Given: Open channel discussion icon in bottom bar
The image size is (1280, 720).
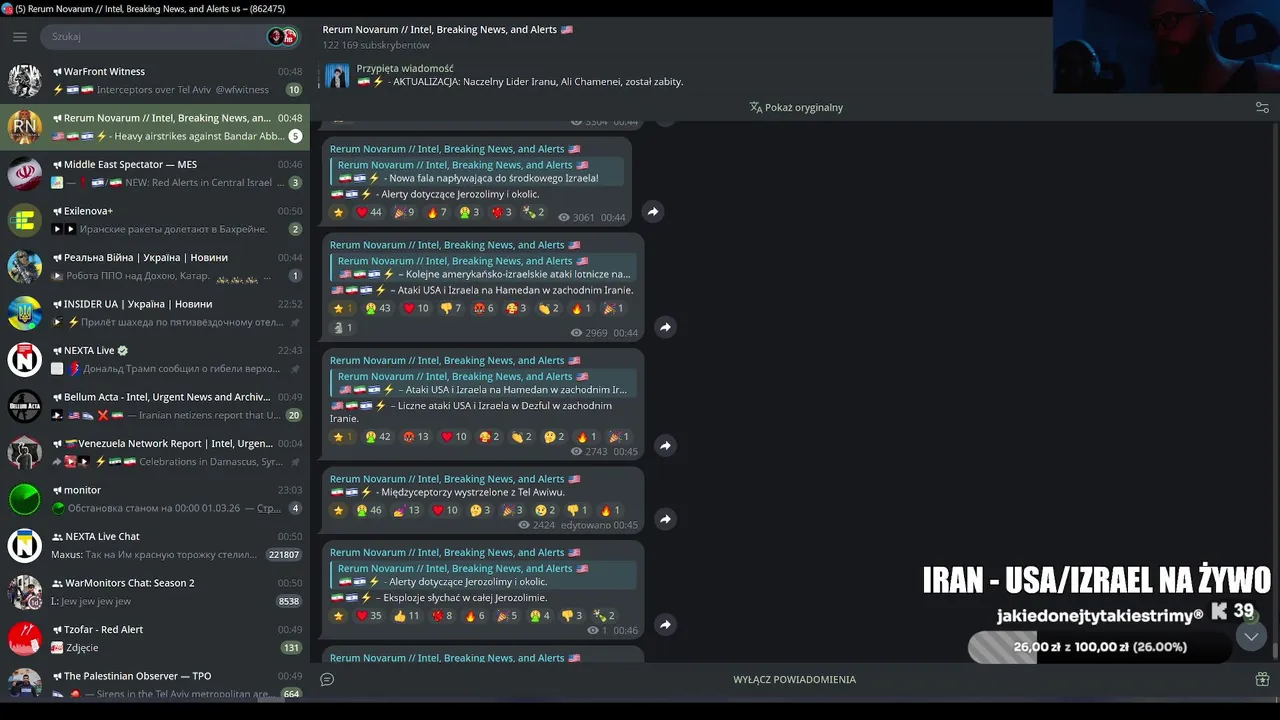Looking at the screenshot, I should (x=327, y=679).
